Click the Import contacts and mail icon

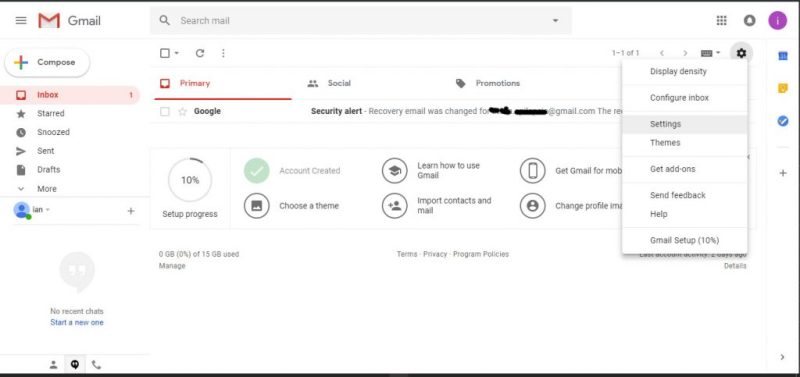[394, 206]
